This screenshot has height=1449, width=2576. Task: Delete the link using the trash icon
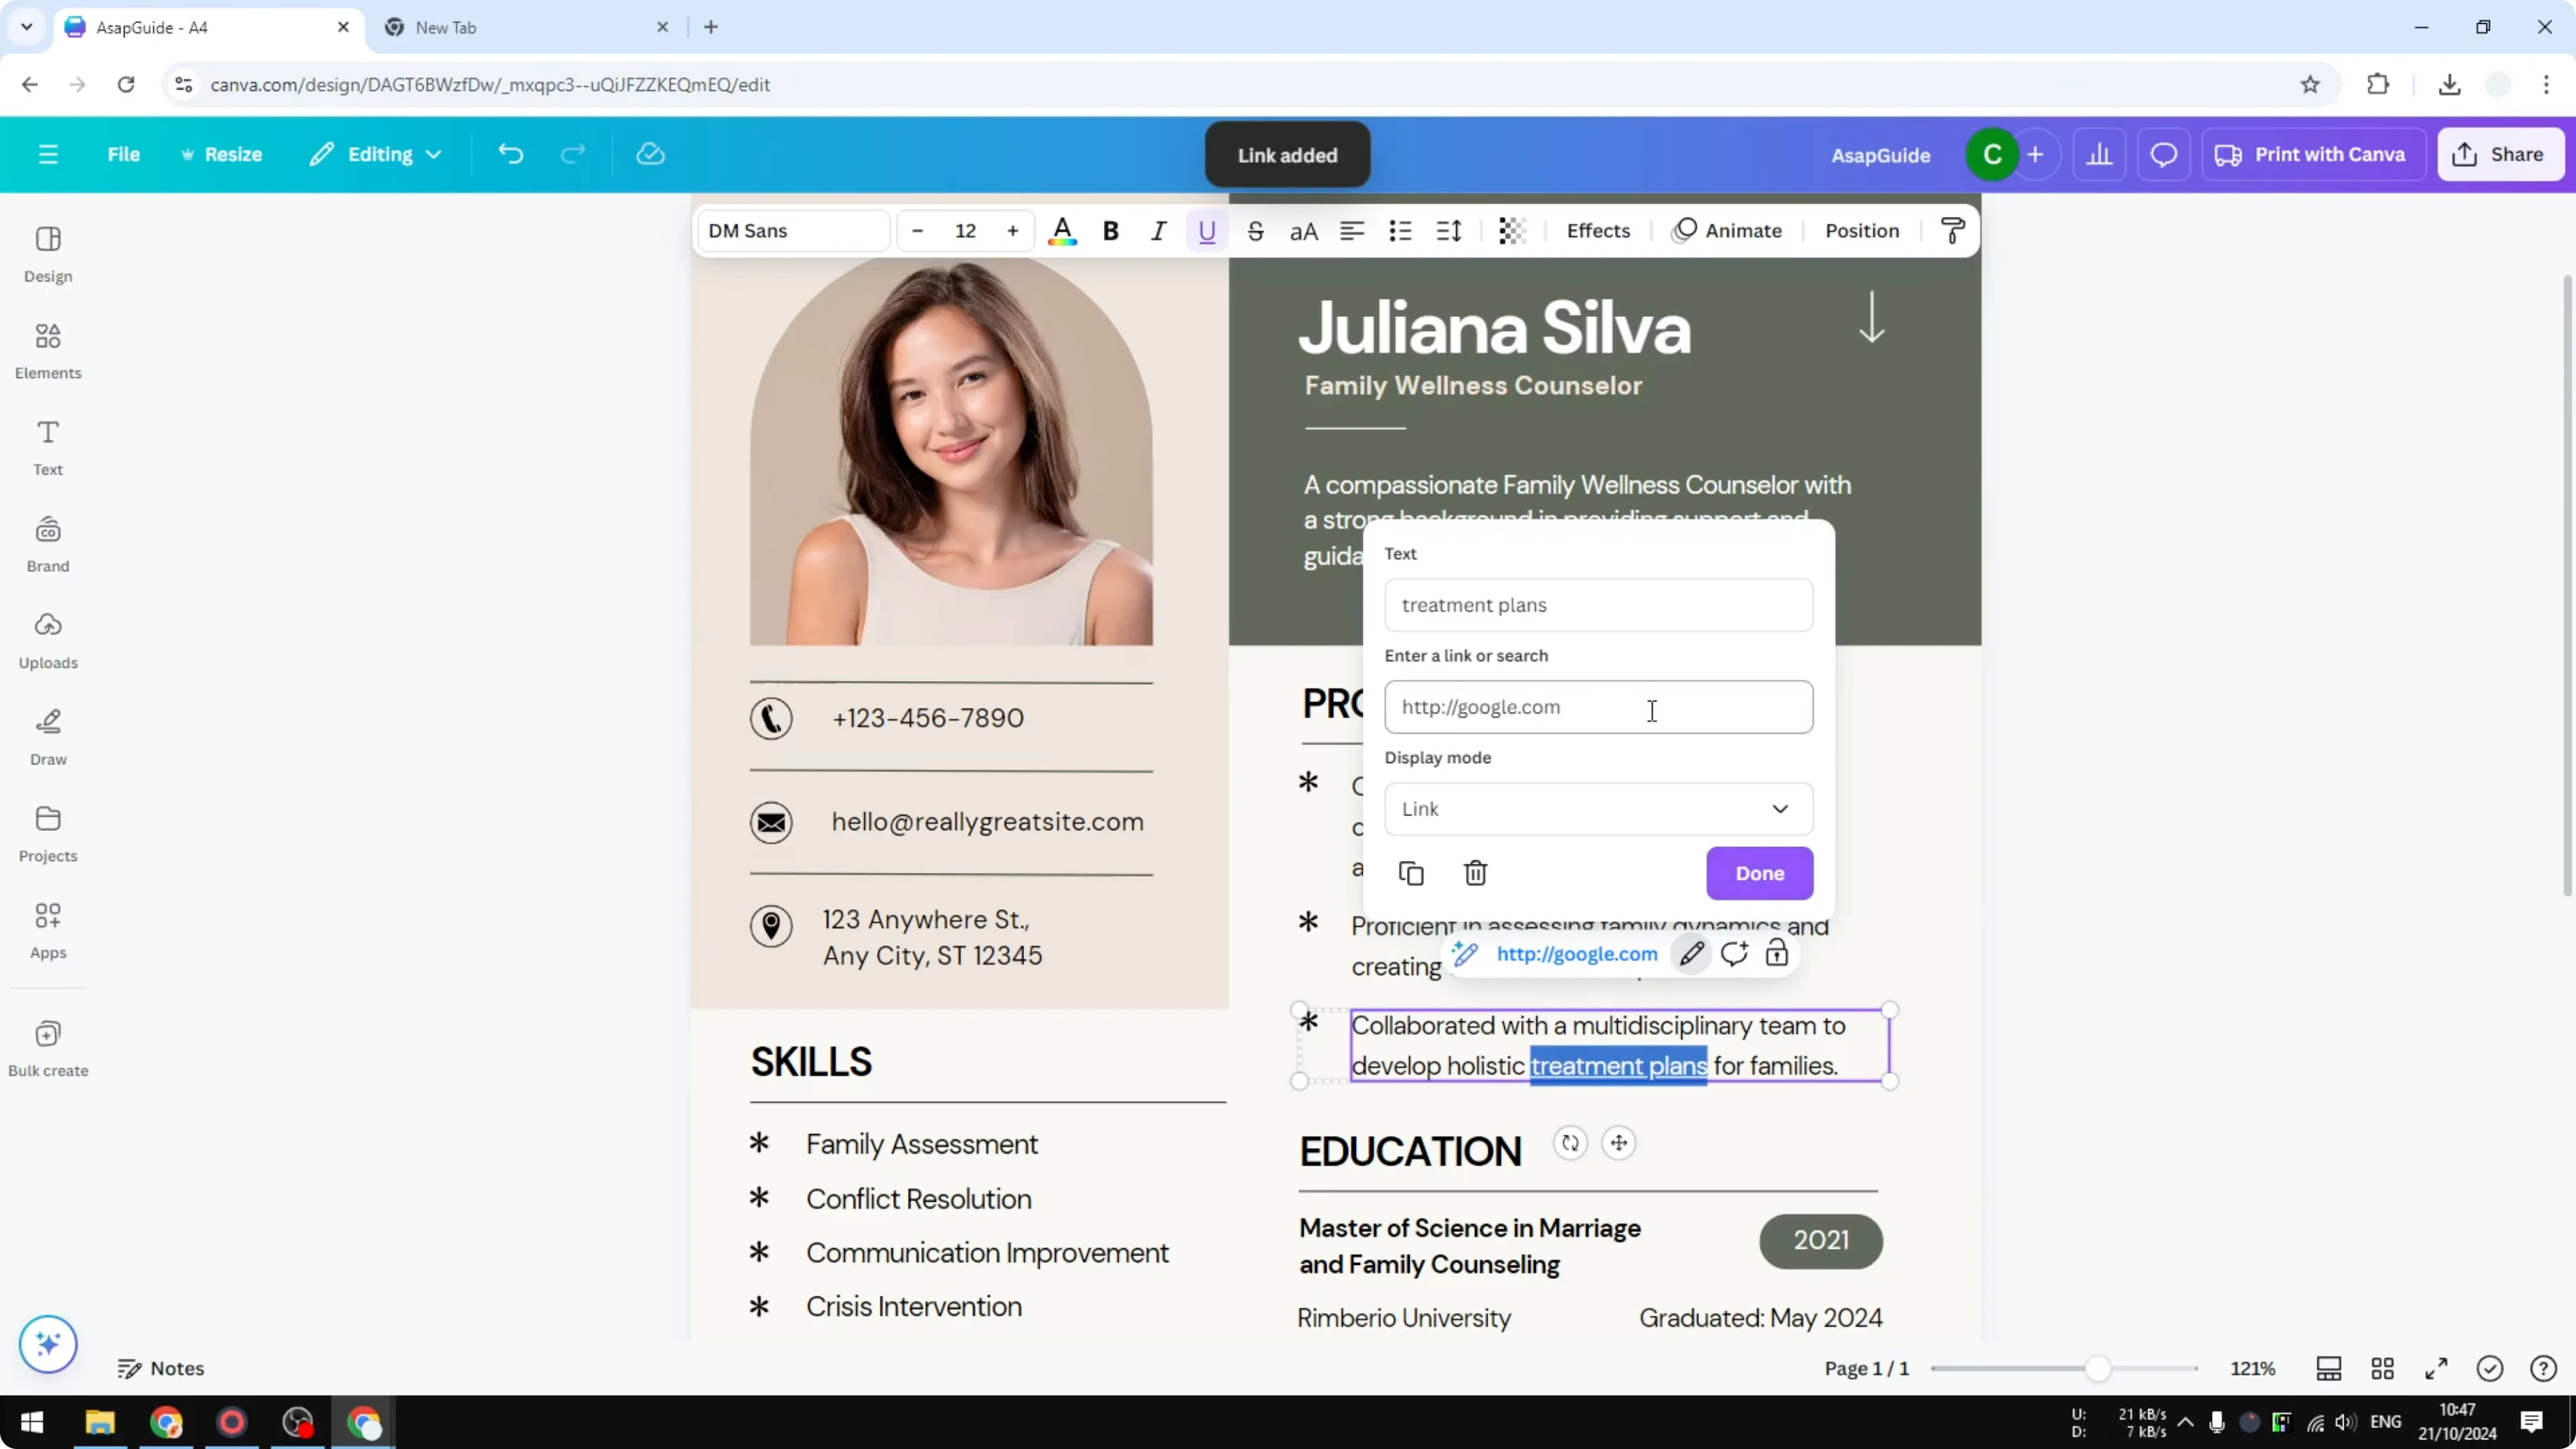point(1476,873)
